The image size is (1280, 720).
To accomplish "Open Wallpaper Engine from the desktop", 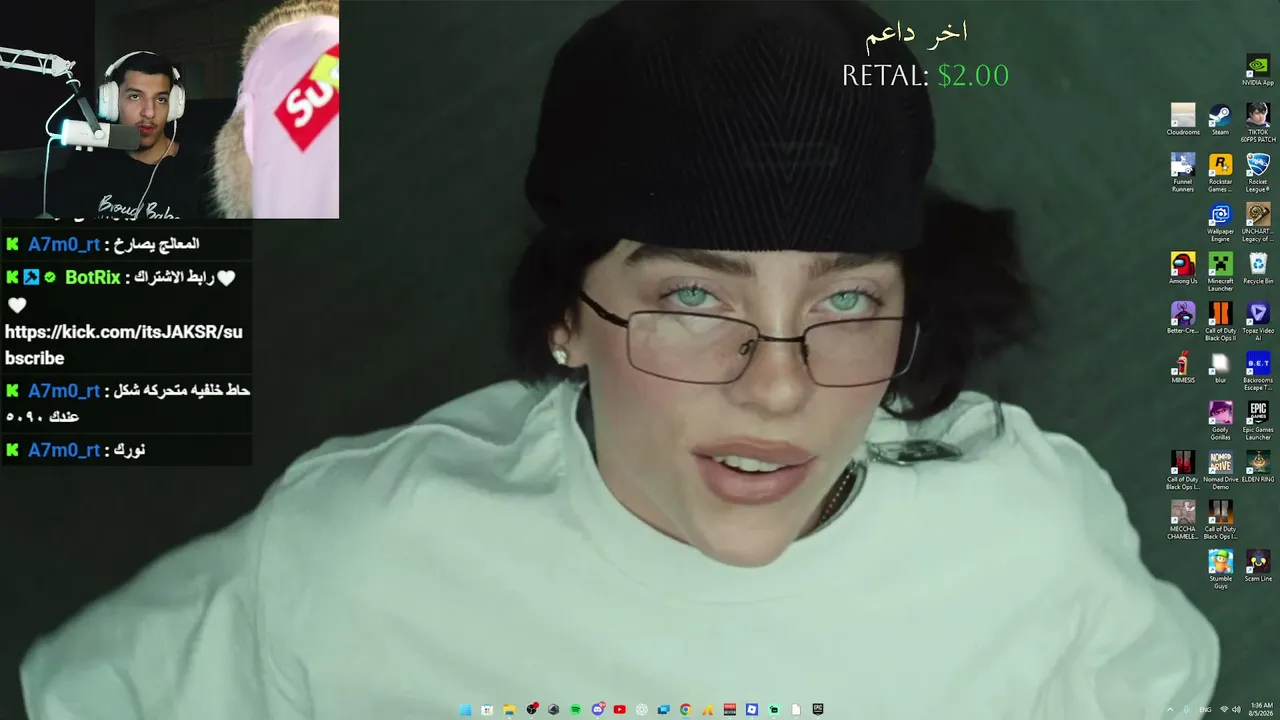I will pyautogui.click(x=1220, y=221).
